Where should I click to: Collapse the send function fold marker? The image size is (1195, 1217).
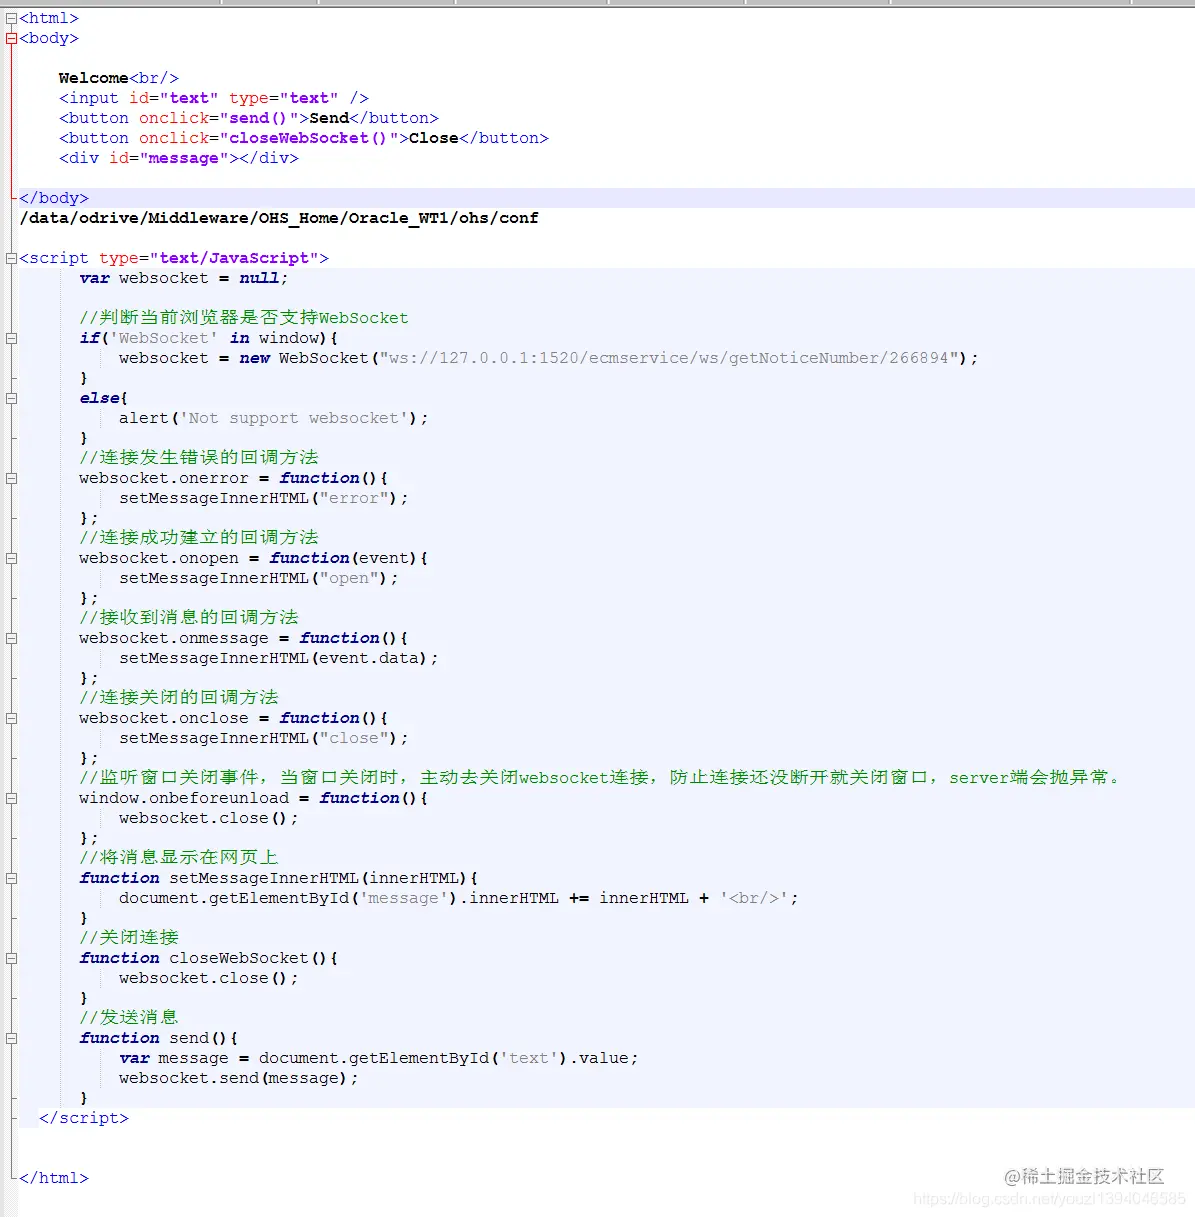(11, 1038)
